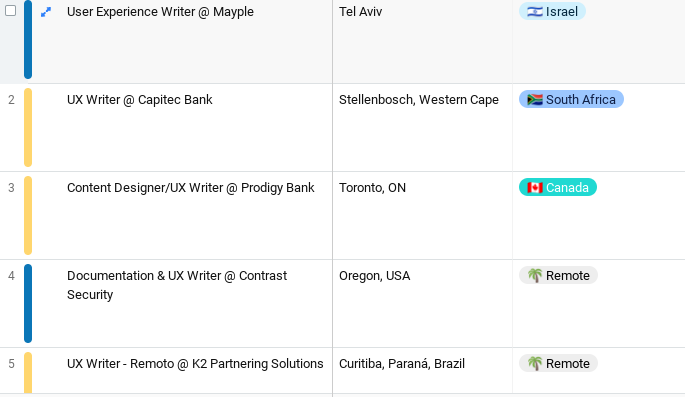Select row number 3
Image resolution: width=685 pixels, height=397 pixels.
click(x=11, y=188)
